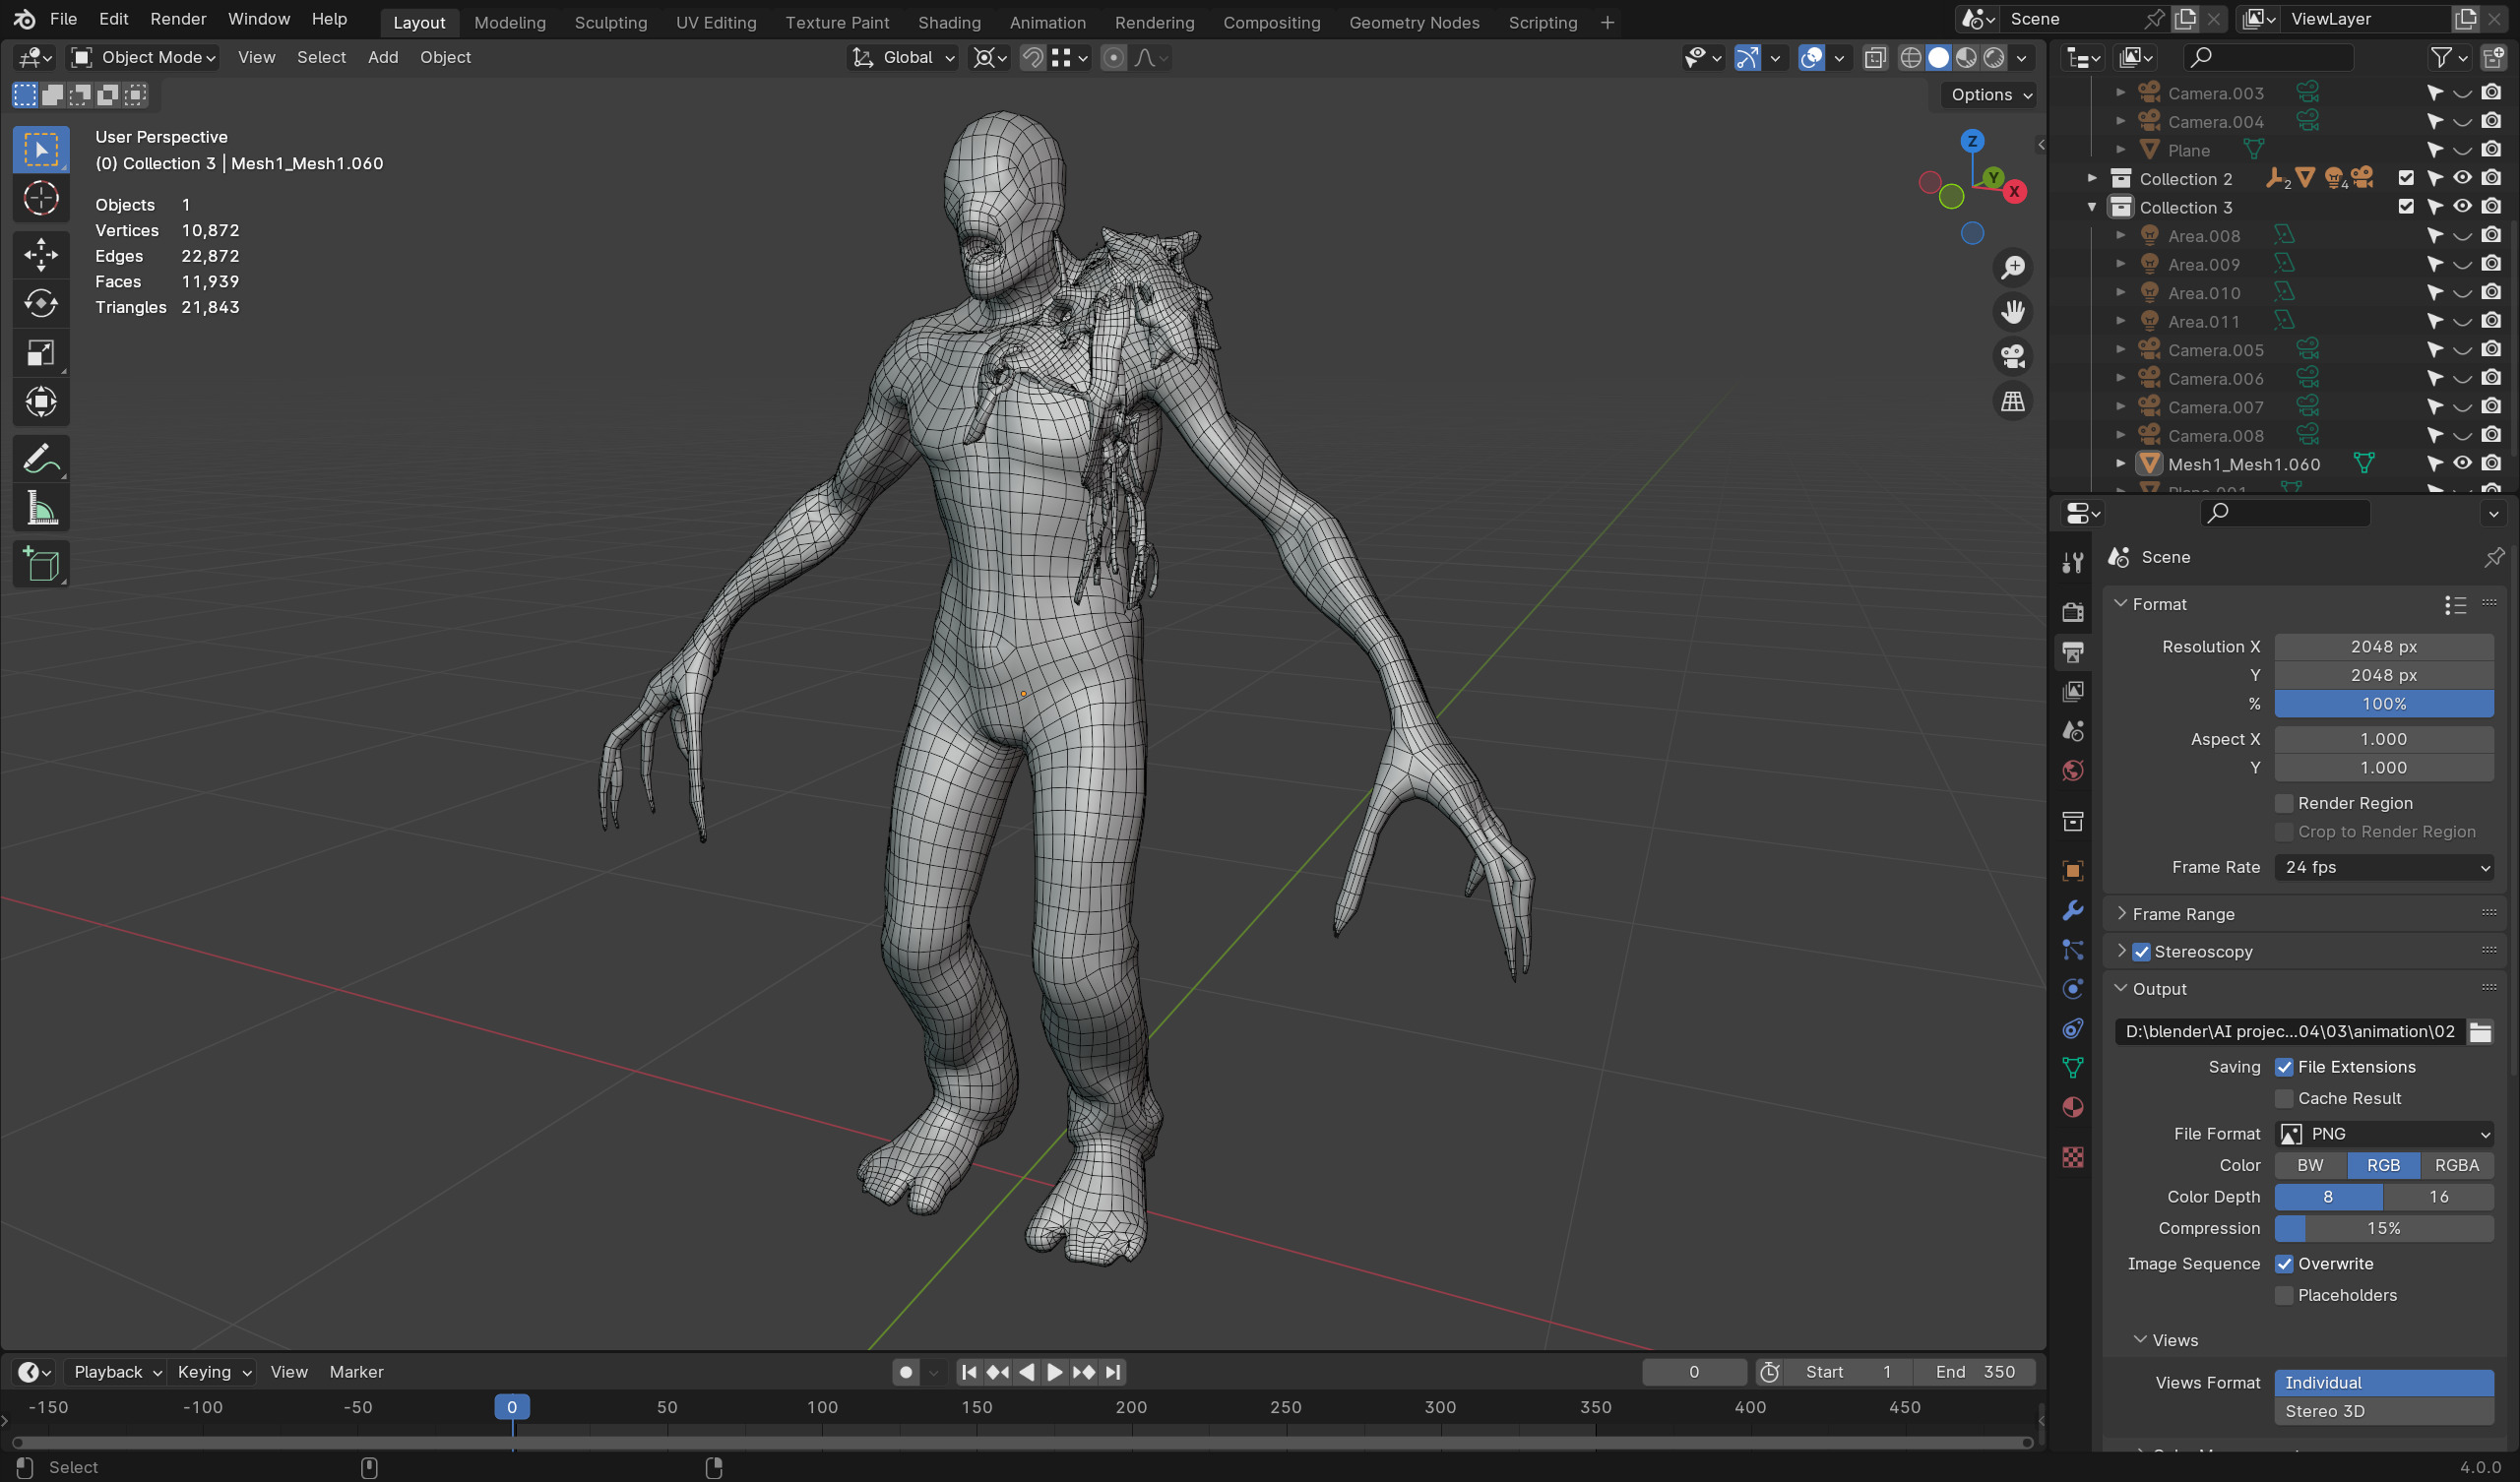Open the Render properties tab
The width and height of the screenshot is (2520, 1482).
coord(2072,612)
